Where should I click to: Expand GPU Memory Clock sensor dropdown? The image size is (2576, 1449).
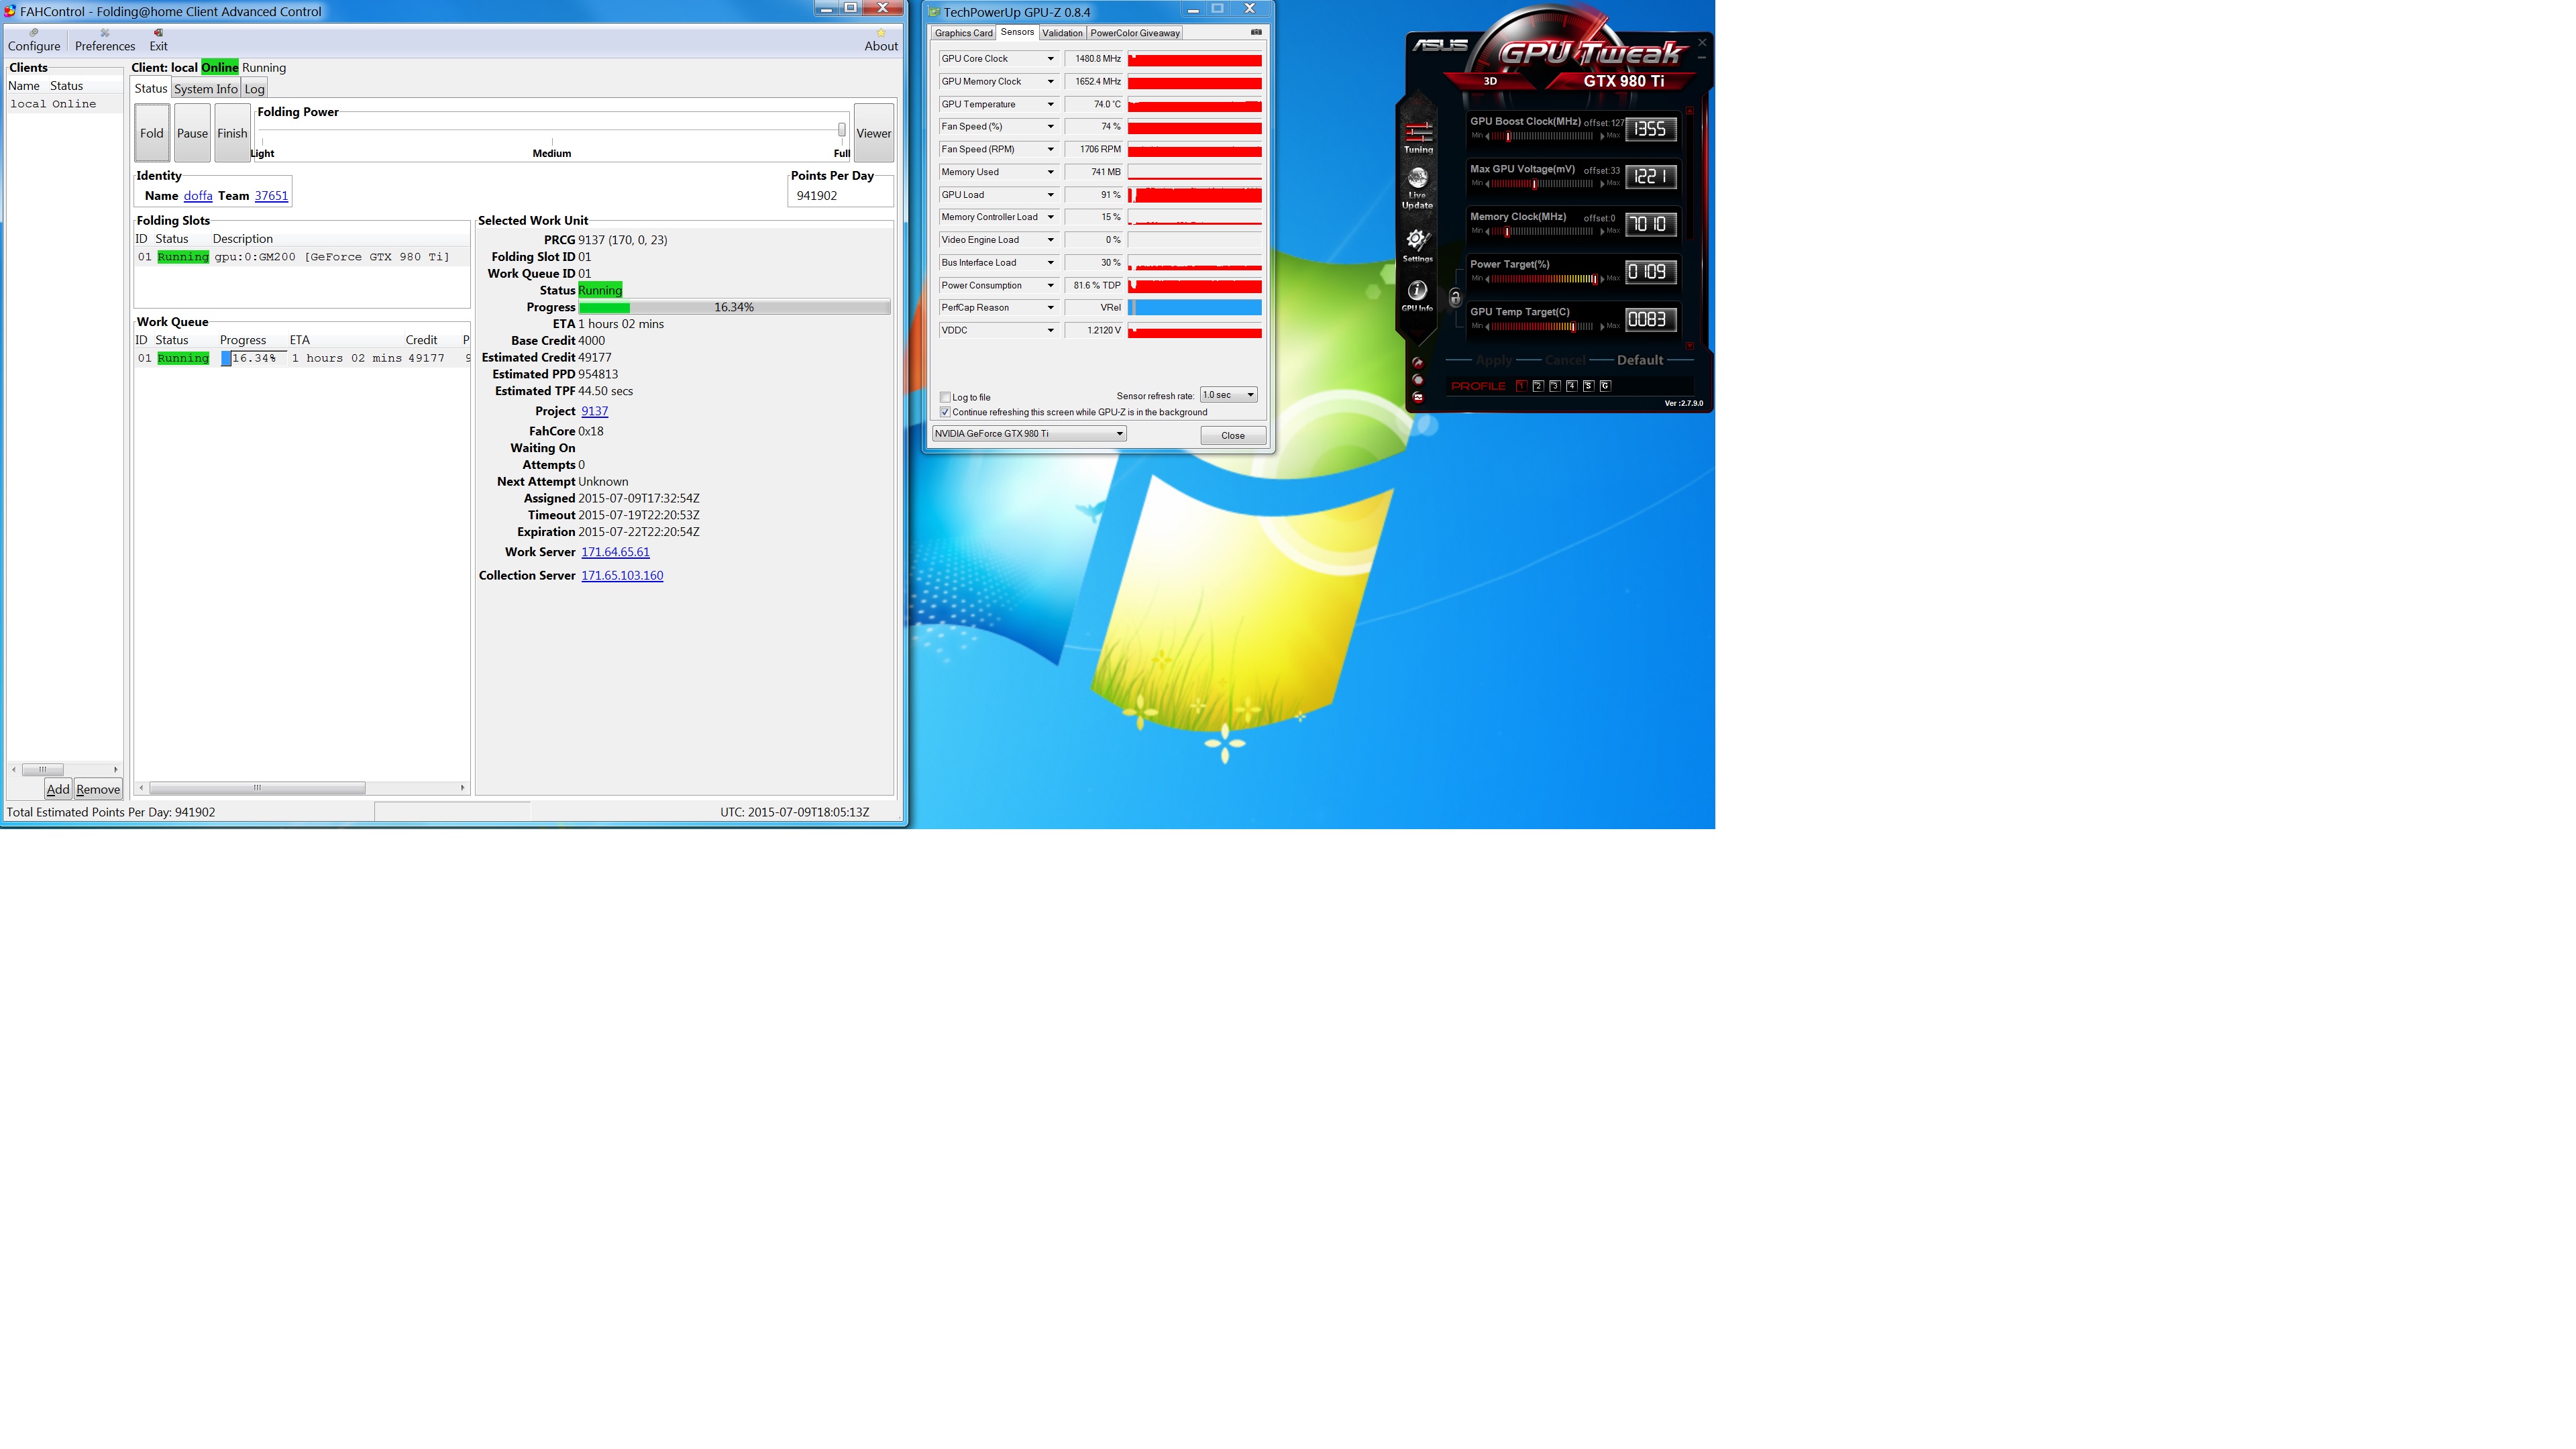(1050, 82)
